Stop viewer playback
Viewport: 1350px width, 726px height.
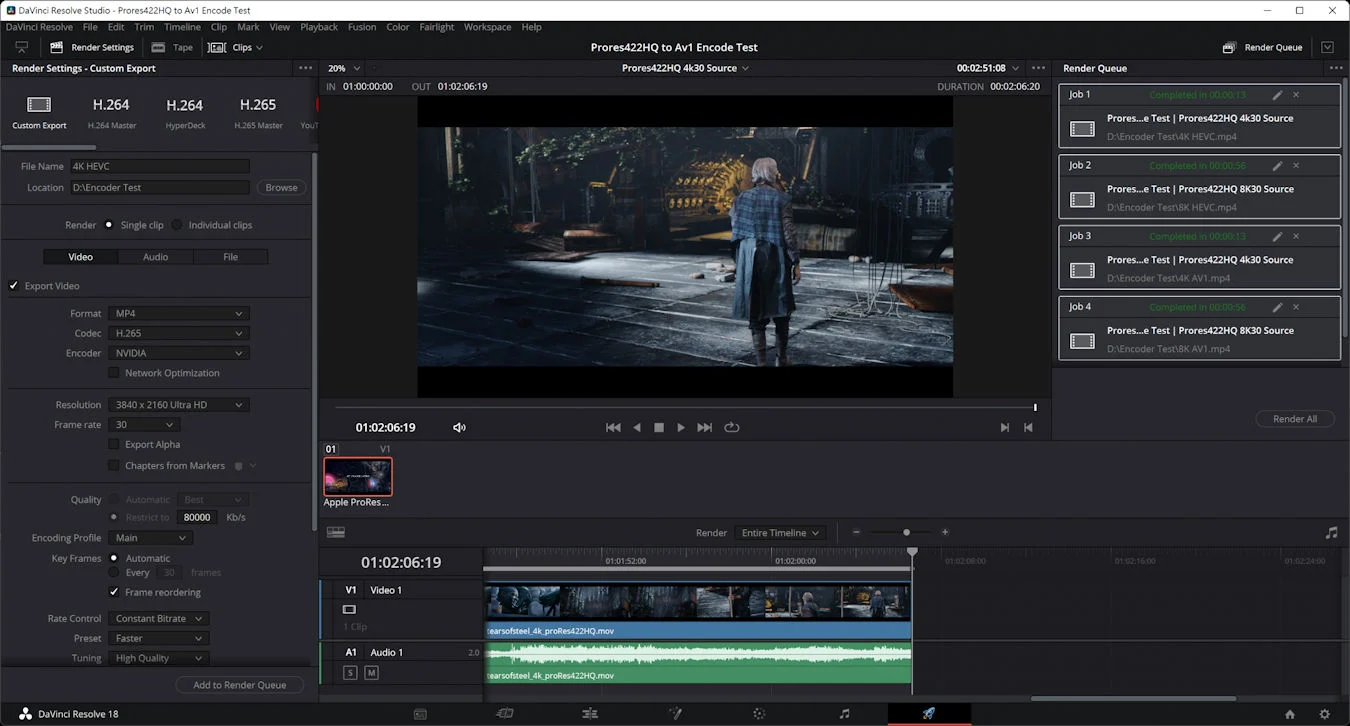659,427
